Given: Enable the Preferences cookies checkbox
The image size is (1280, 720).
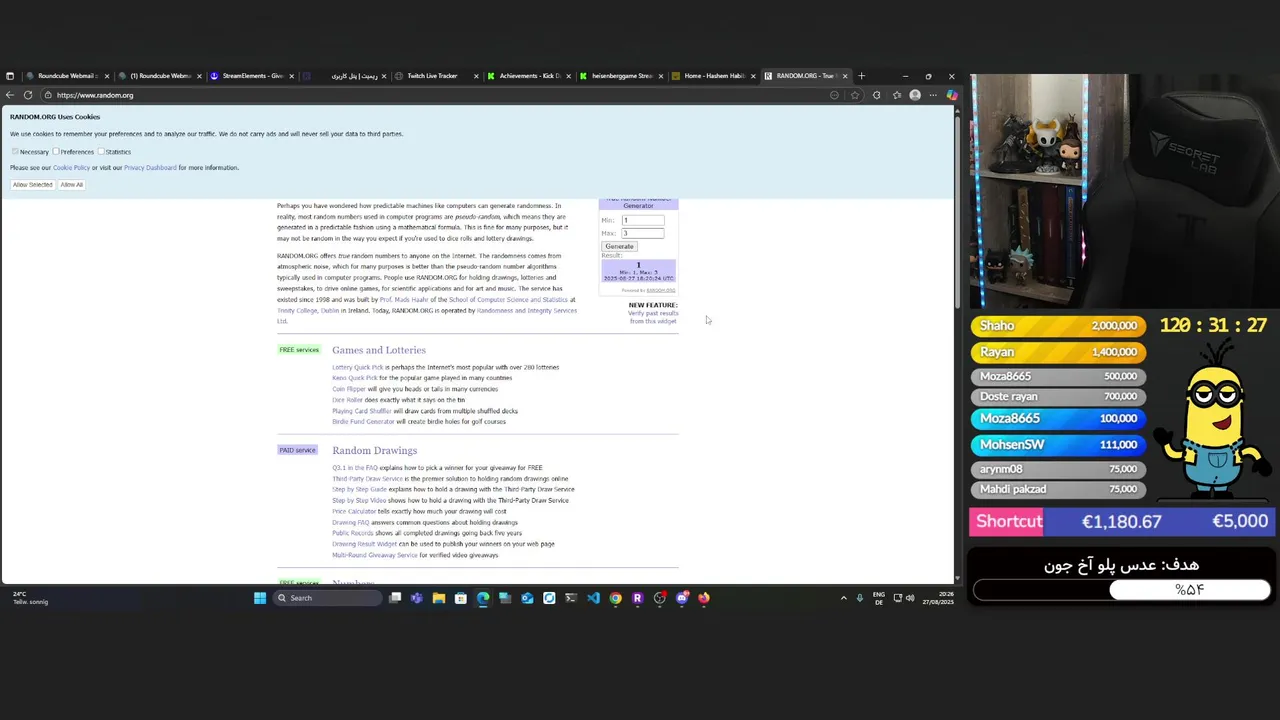Looking at the screenshot, I should (56, 151).
